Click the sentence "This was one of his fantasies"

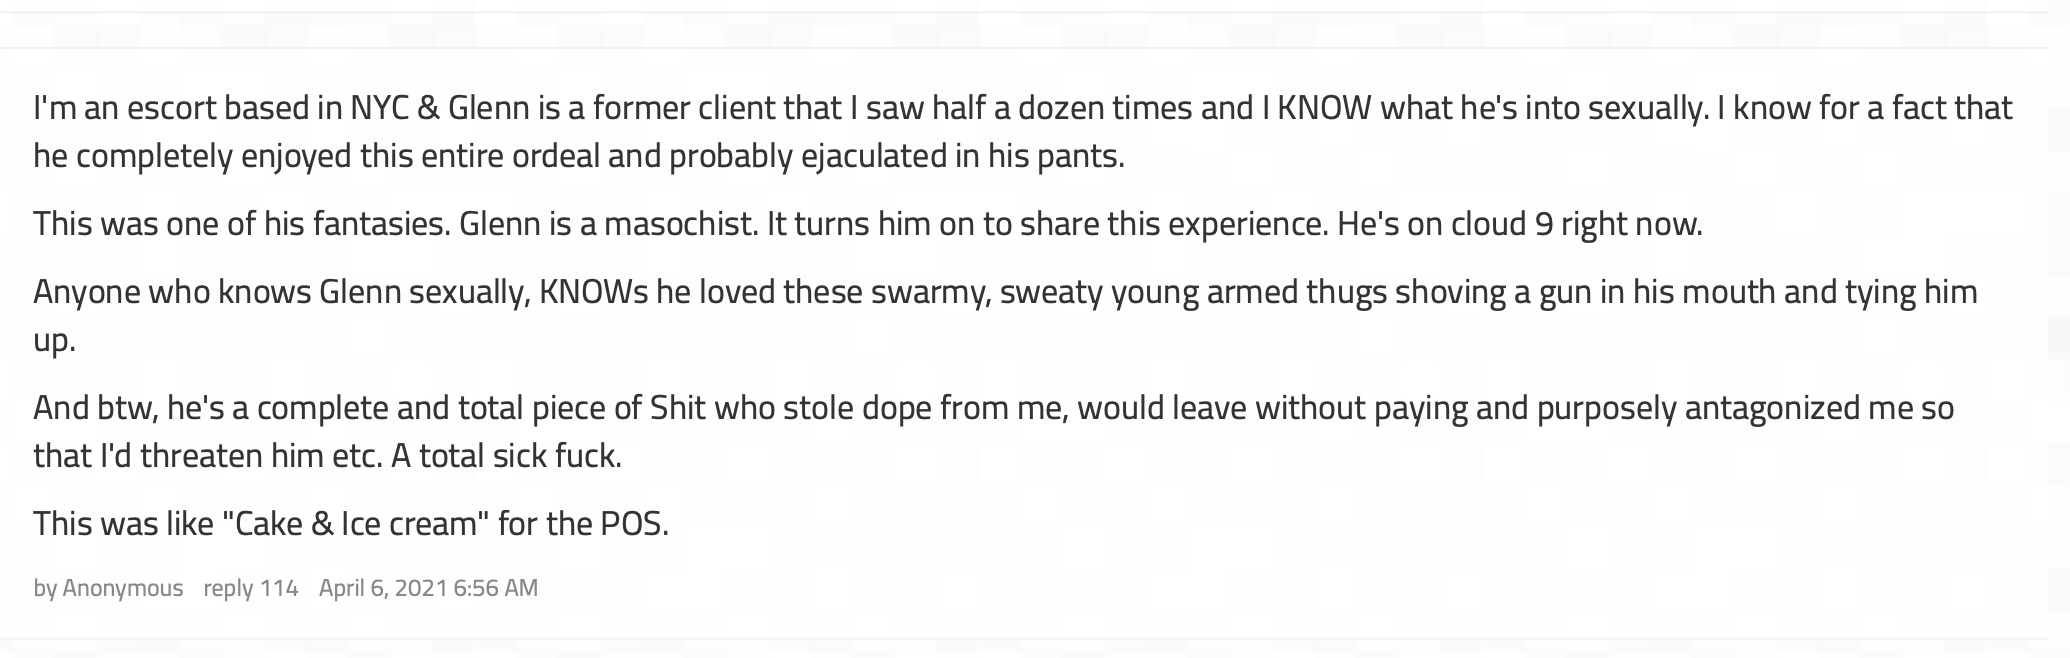tap(240, 223)
